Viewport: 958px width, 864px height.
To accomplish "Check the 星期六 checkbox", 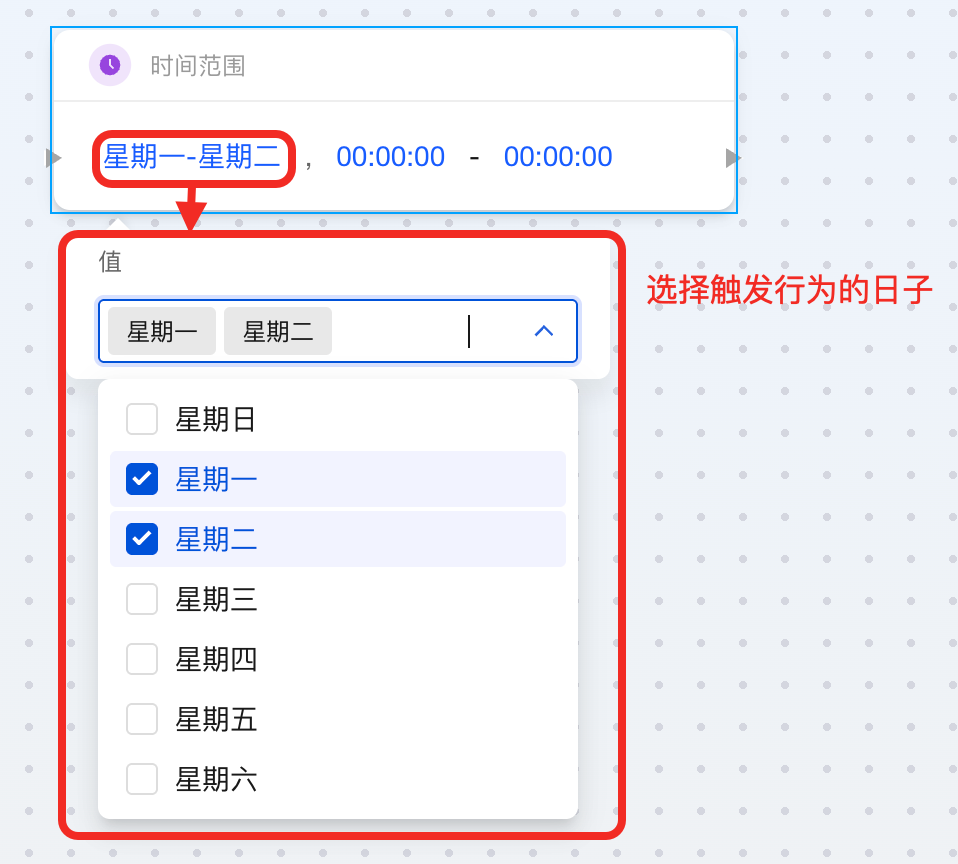I will click(142, 779).
